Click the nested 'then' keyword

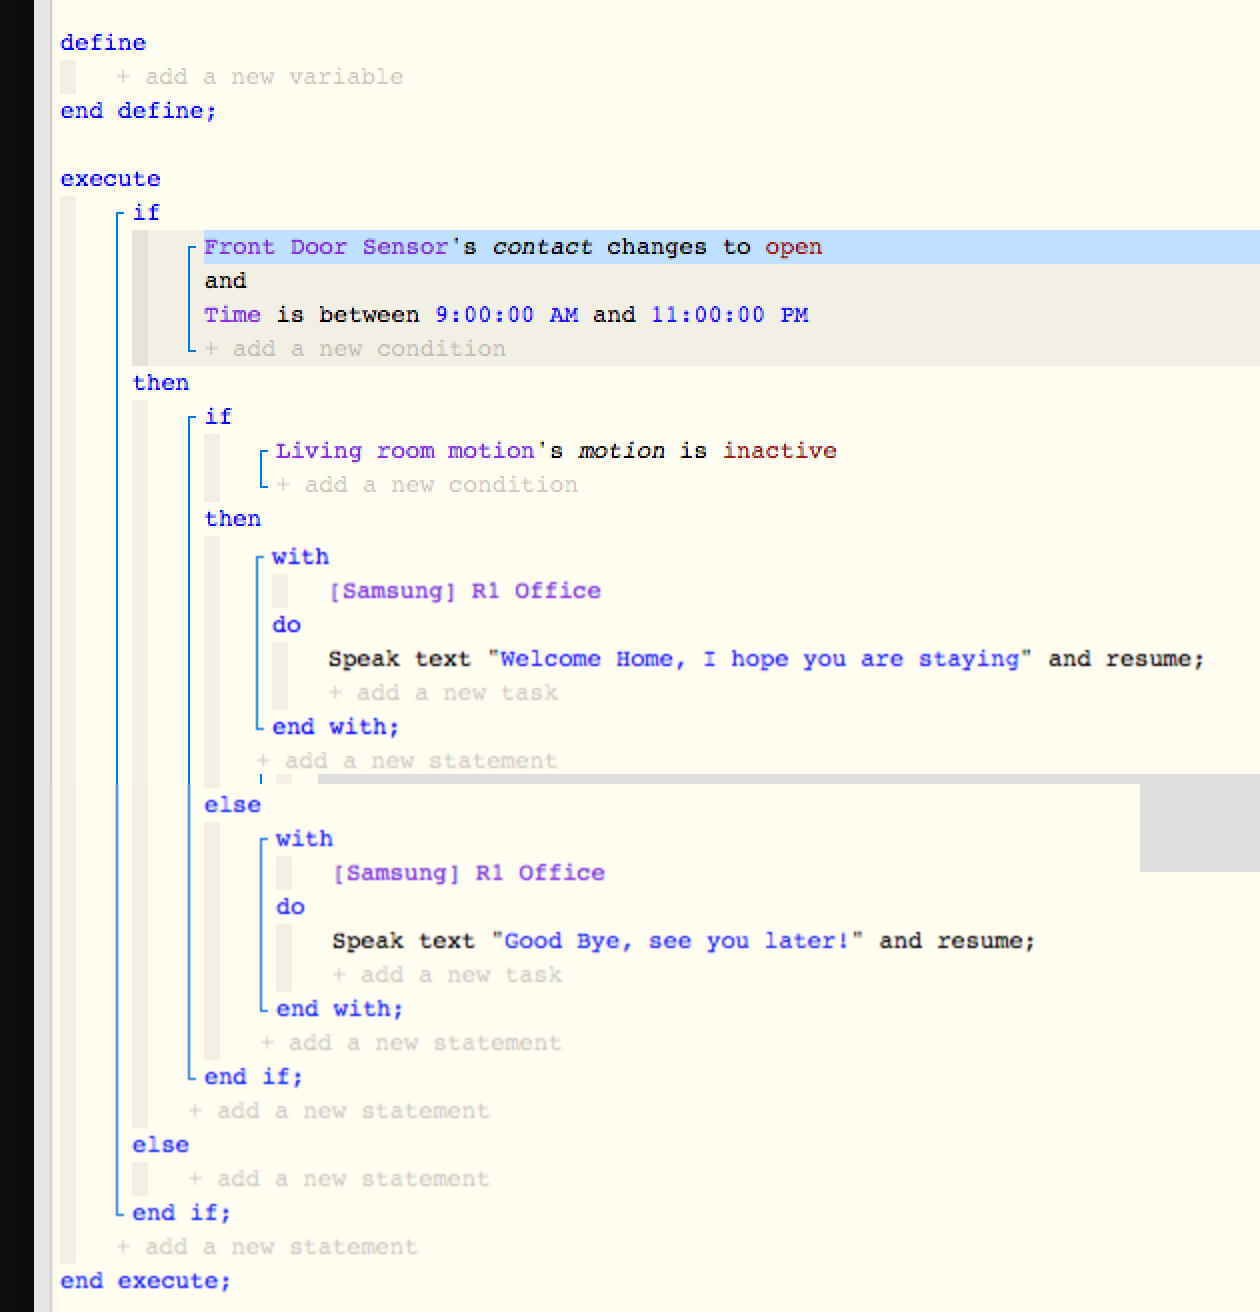tap(232, 519)
